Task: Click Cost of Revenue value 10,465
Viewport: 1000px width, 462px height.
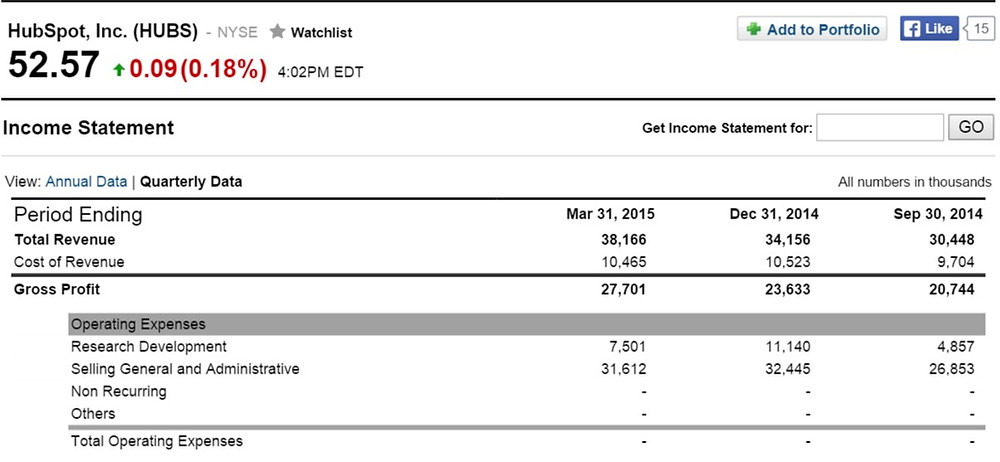Action: click(624, 262)
